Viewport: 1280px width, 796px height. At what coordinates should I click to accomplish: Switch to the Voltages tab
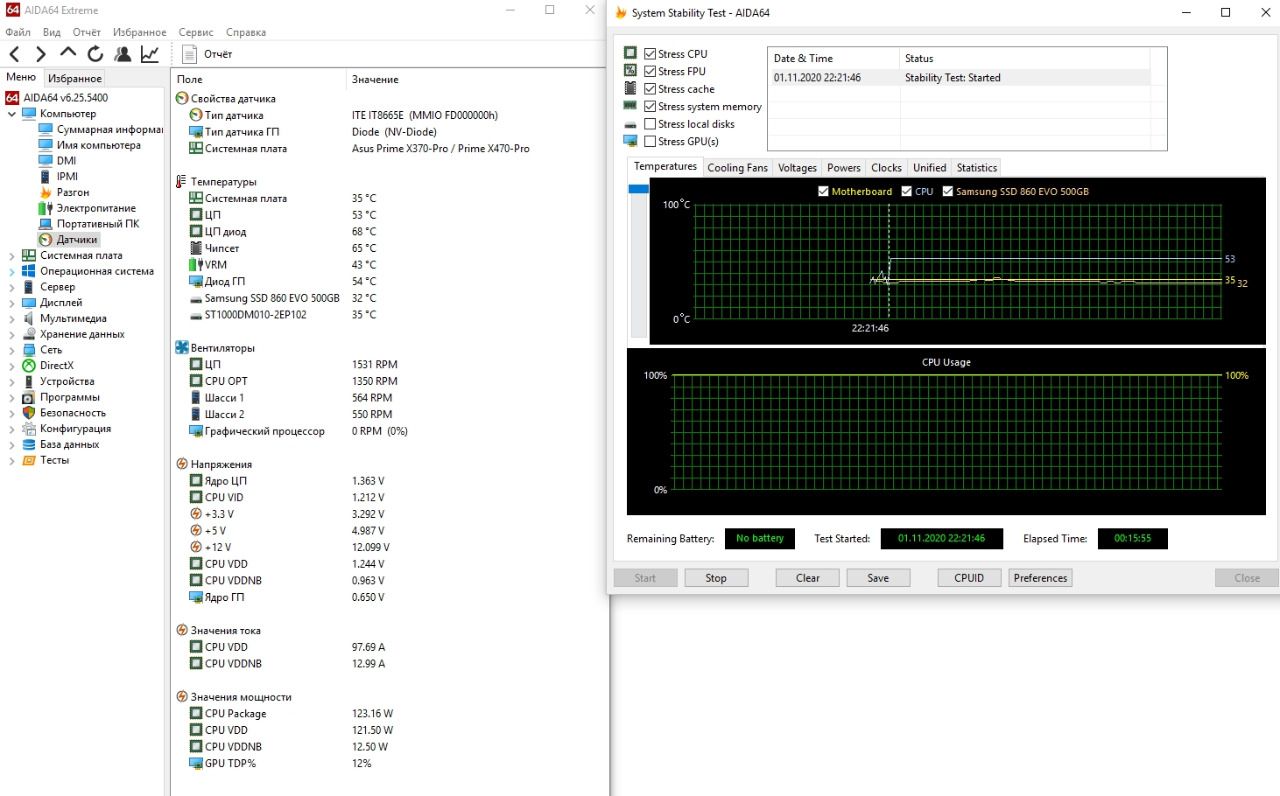[797, 168]
